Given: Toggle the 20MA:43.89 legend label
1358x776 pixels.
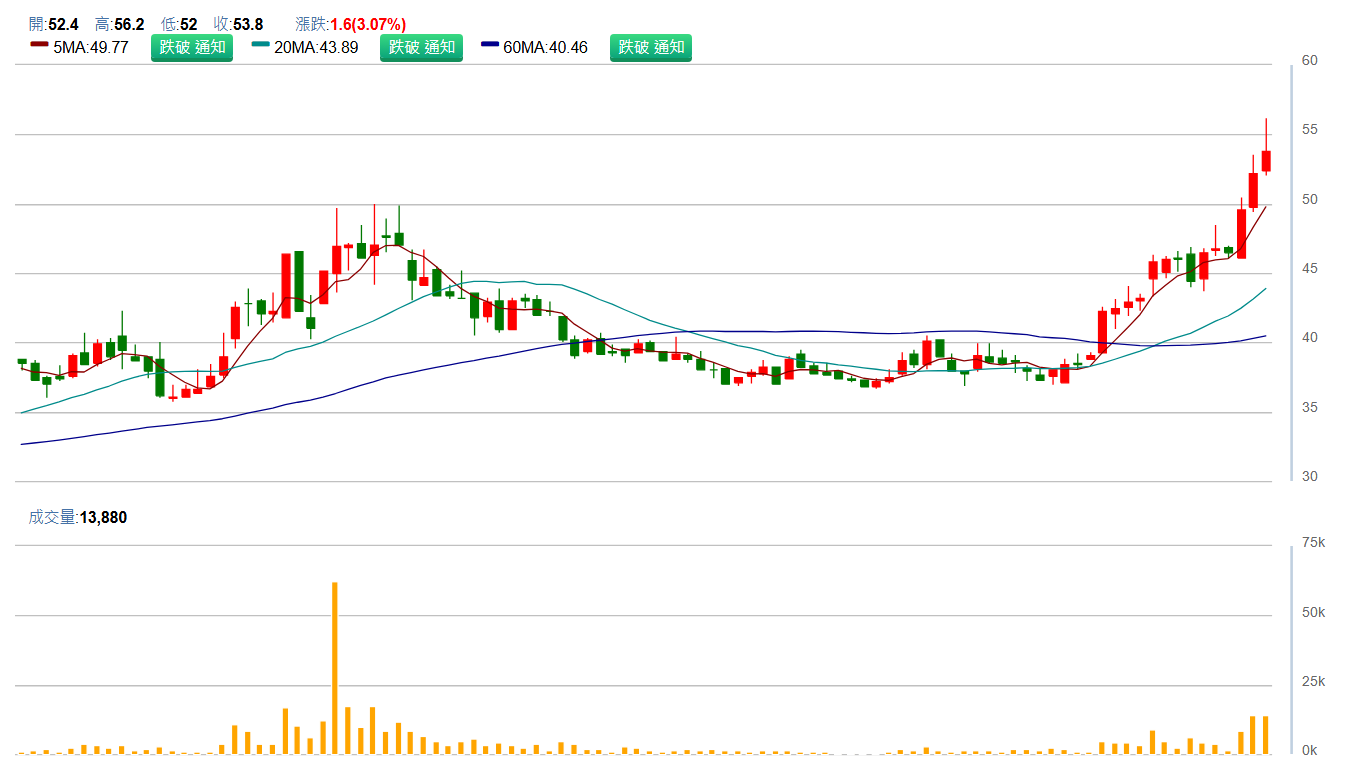Looking at the screenshot, I should pyautogui.click(x=316, y=47).
